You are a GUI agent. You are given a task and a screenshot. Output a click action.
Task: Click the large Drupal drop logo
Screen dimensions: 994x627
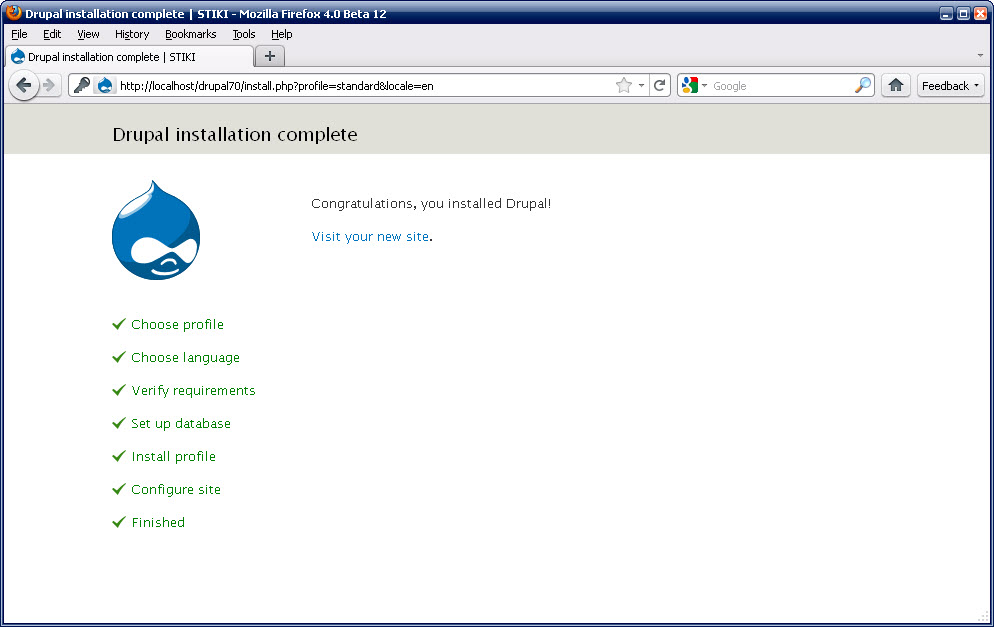coord(156,230)
